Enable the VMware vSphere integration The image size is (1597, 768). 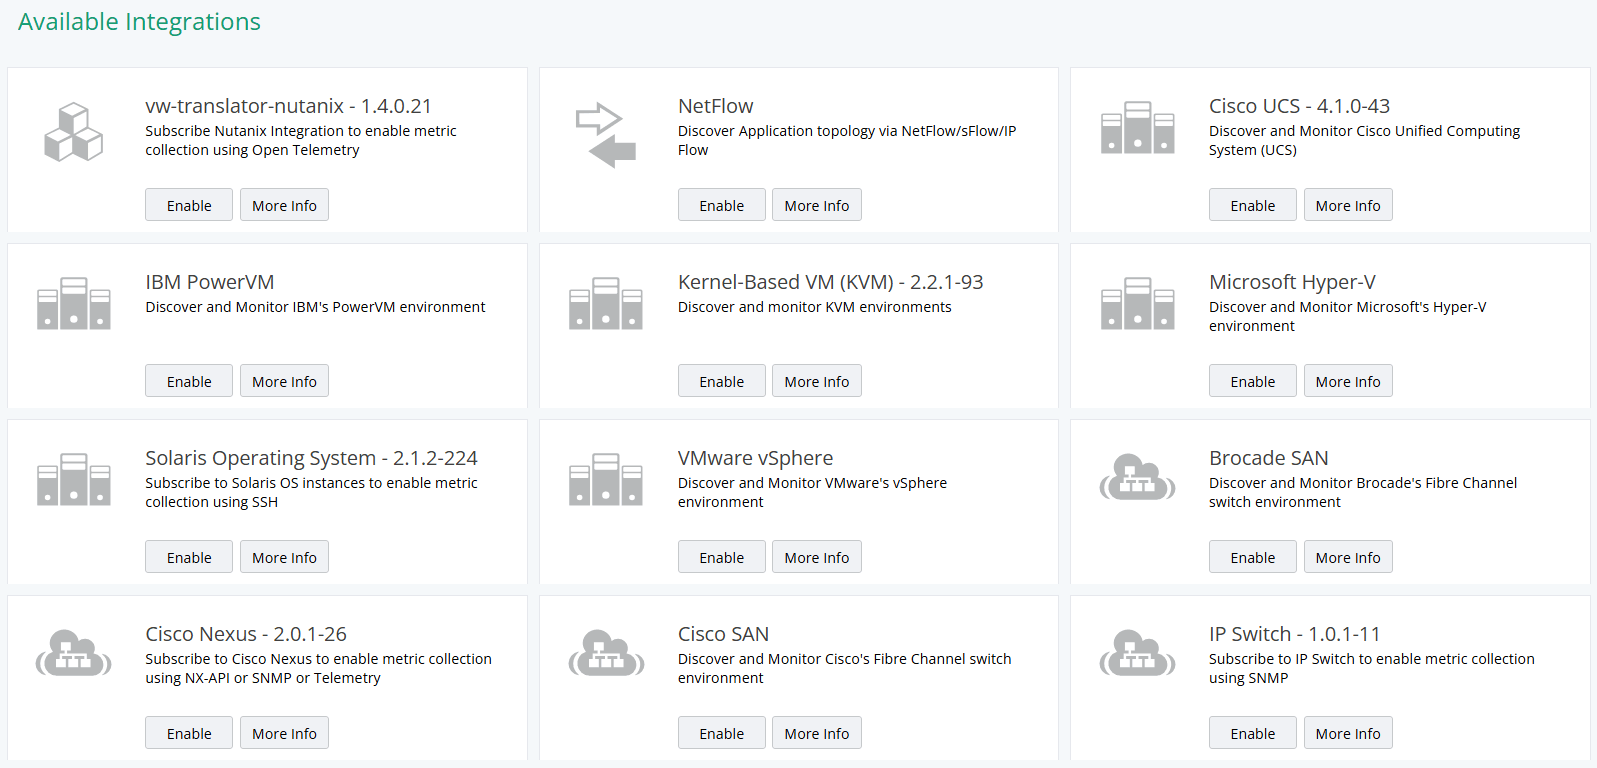pos(721,557)
